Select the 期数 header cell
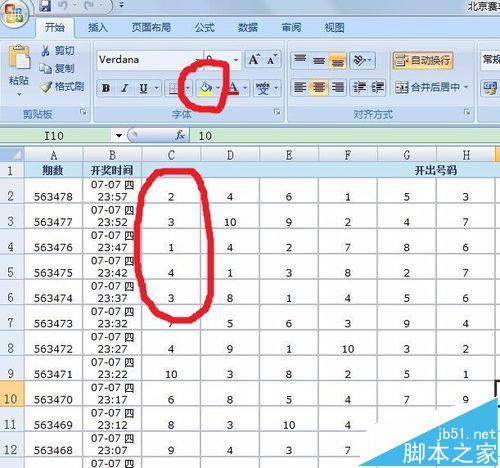Viewport: 500px width, 468px height. point(53,170)
